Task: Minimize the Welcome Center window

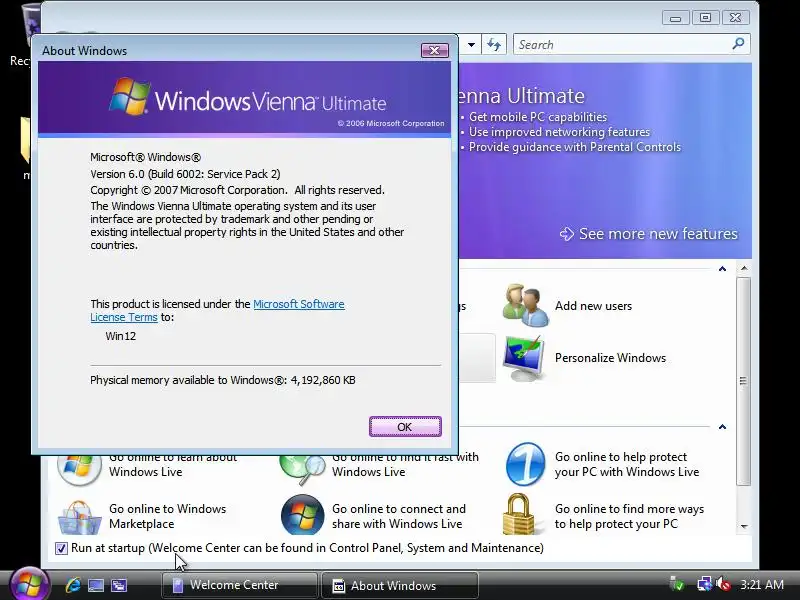Action: coord(676,18)
